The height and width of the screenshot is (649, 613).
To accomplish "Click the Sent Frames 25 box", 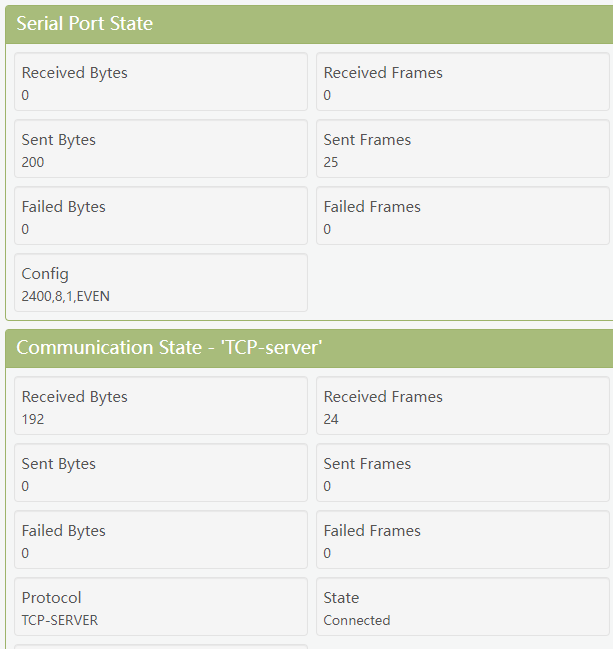I will click(463, 149).
